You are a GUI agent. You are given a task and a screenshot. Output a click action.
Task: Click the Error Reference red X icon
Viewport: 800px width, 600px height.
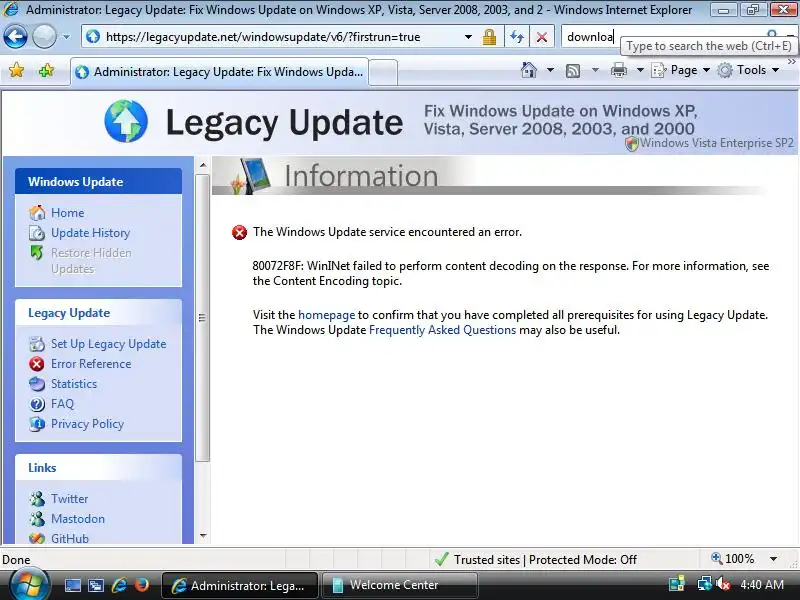click(37, 364)
